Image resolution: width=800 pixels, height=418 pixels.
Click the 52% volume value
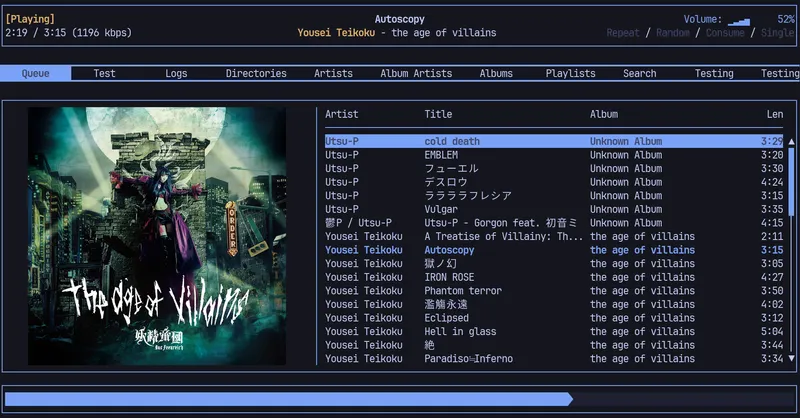tap(786, 19)
